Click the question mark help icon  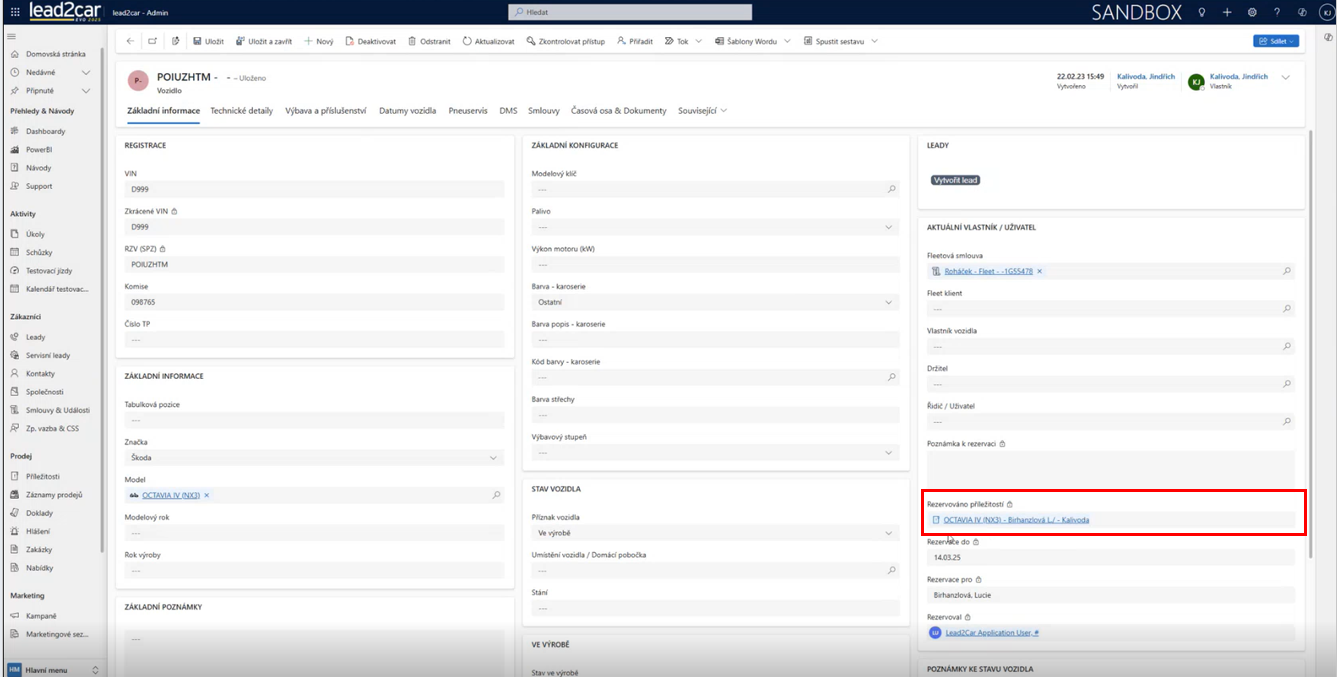click(1277, 12)
